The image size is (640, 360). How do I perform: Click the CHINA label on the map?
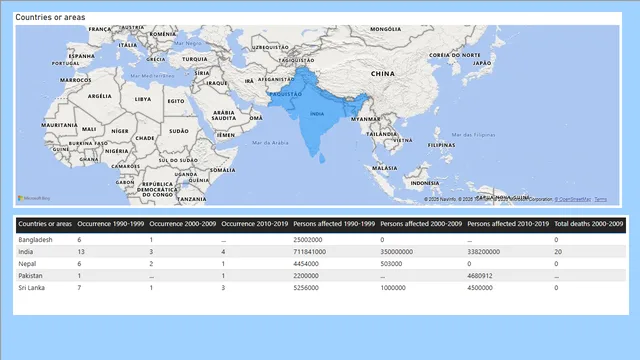tap(383, 73)
